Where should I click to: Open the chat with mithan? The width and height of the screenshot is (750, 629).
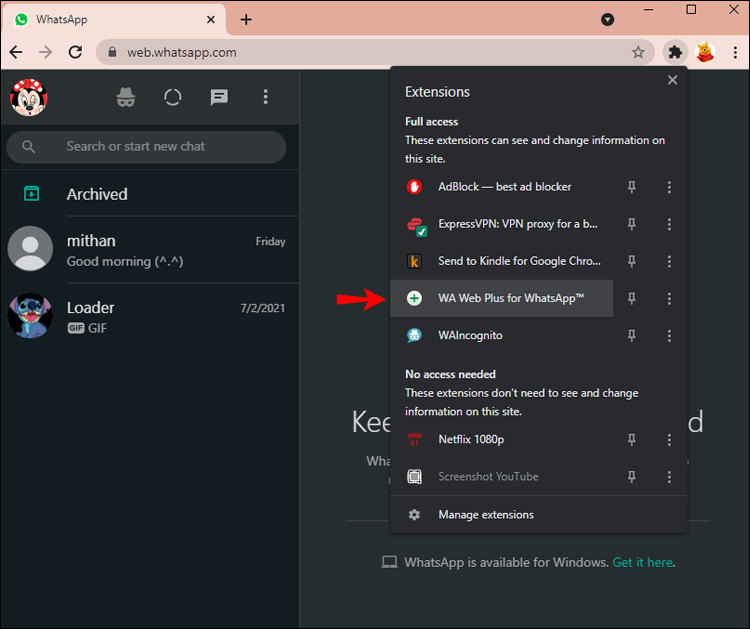pyautogui.click(x=150, y=250)
